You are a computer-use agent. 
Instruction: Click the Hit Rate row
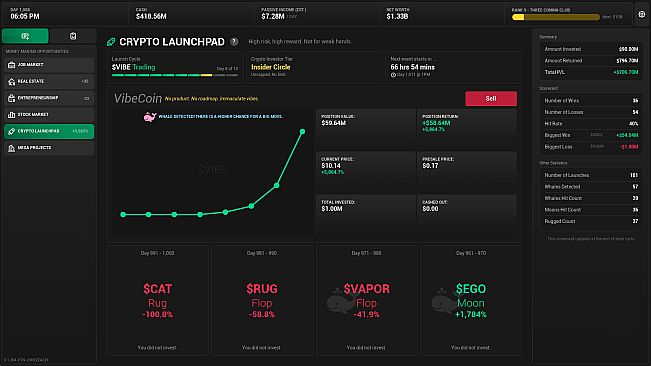591,124
